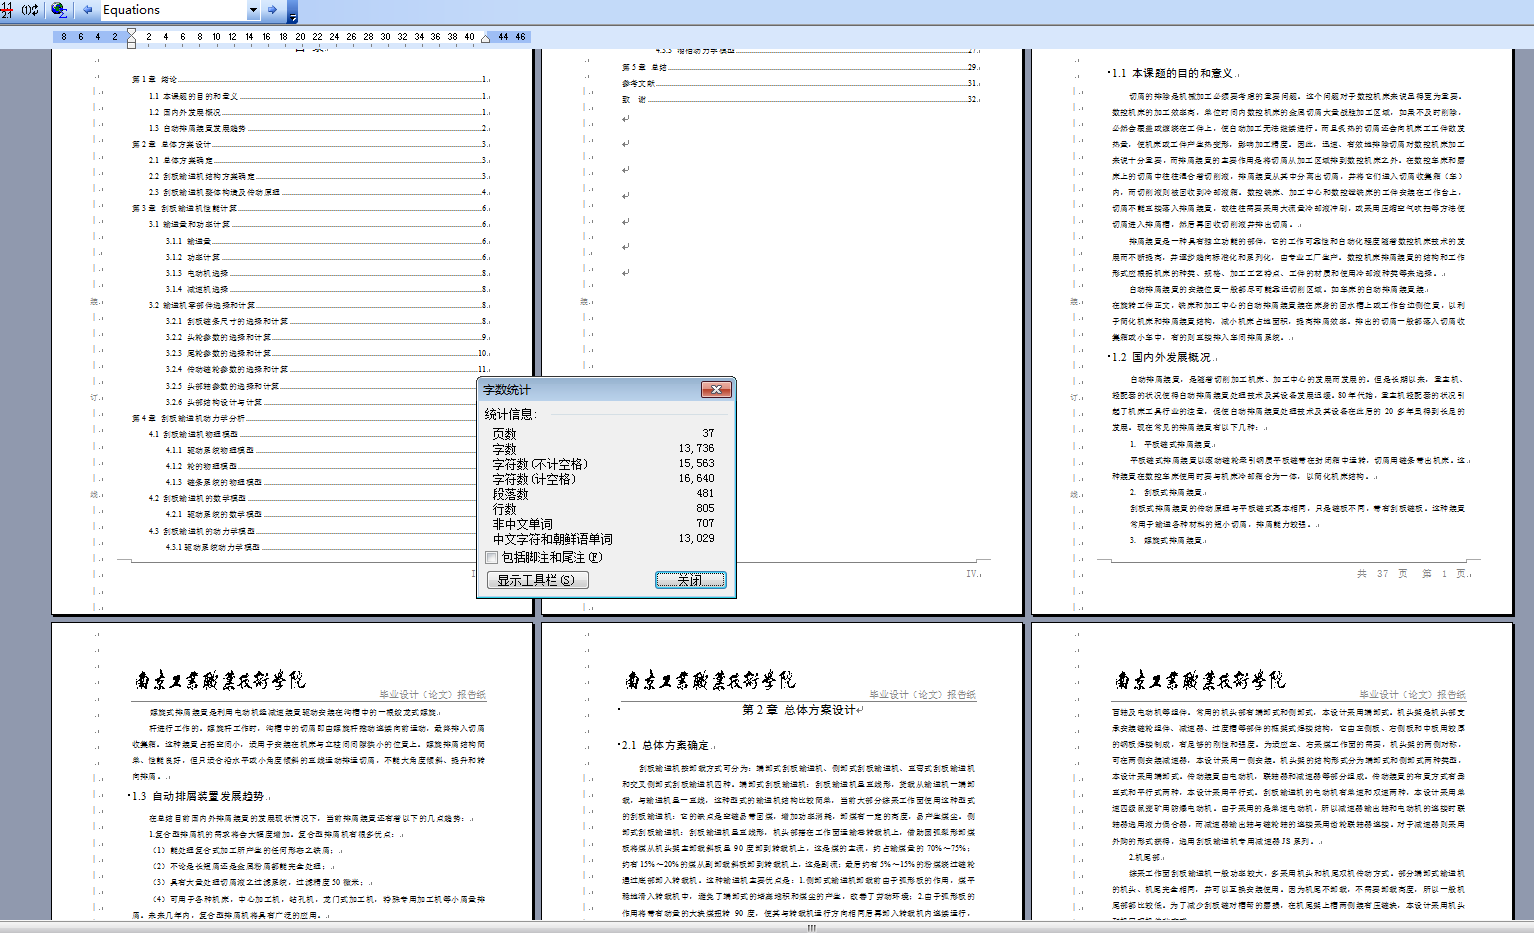Image resolution: width=1534 pixels, height=933 pixels.
Task: Click the right indent marker on ruler
Action: click(486, 39)
